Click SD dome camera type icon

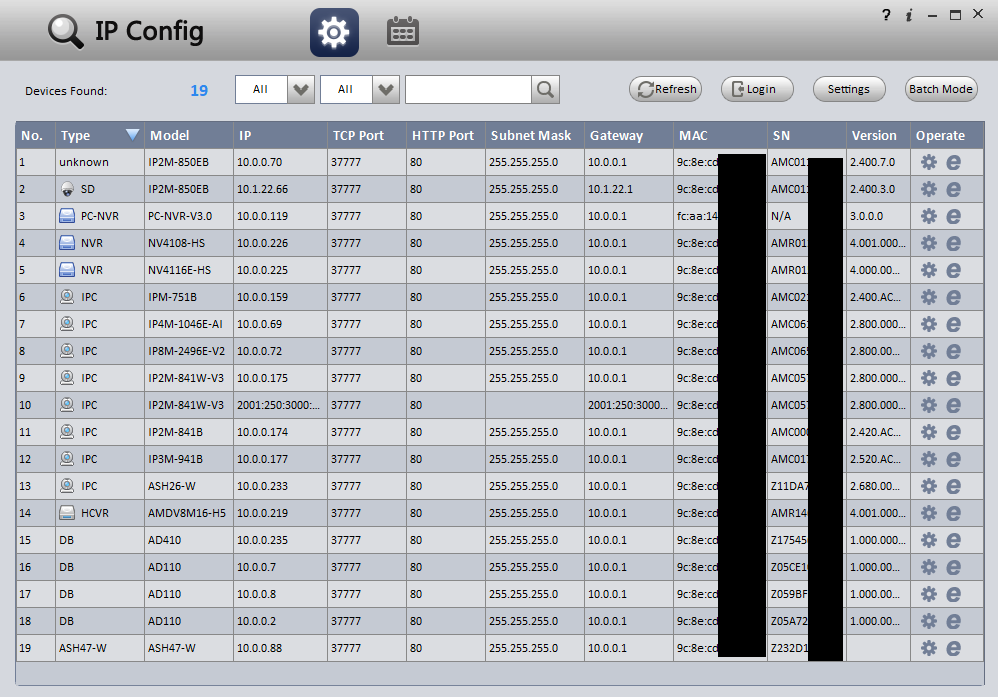pos(67,189)
